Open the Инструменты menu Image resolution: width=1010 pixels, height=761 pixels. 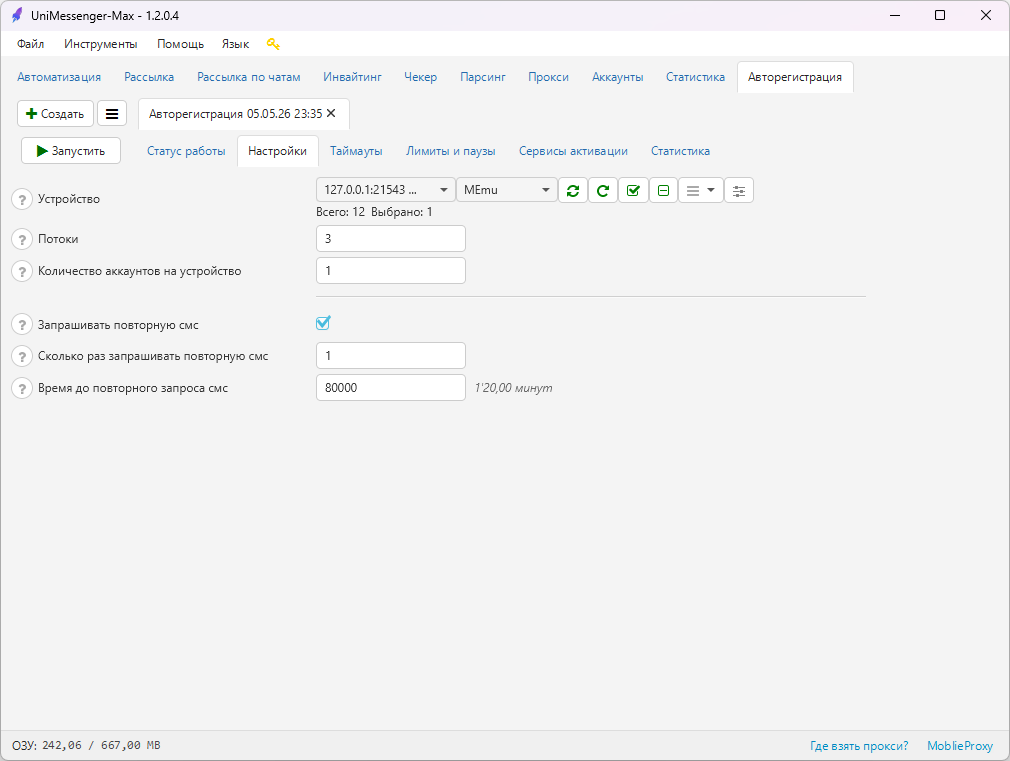point(100,44)
